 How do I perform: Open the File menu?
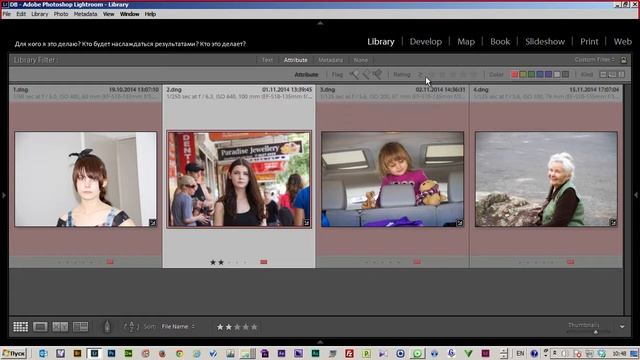click(7, 14)
